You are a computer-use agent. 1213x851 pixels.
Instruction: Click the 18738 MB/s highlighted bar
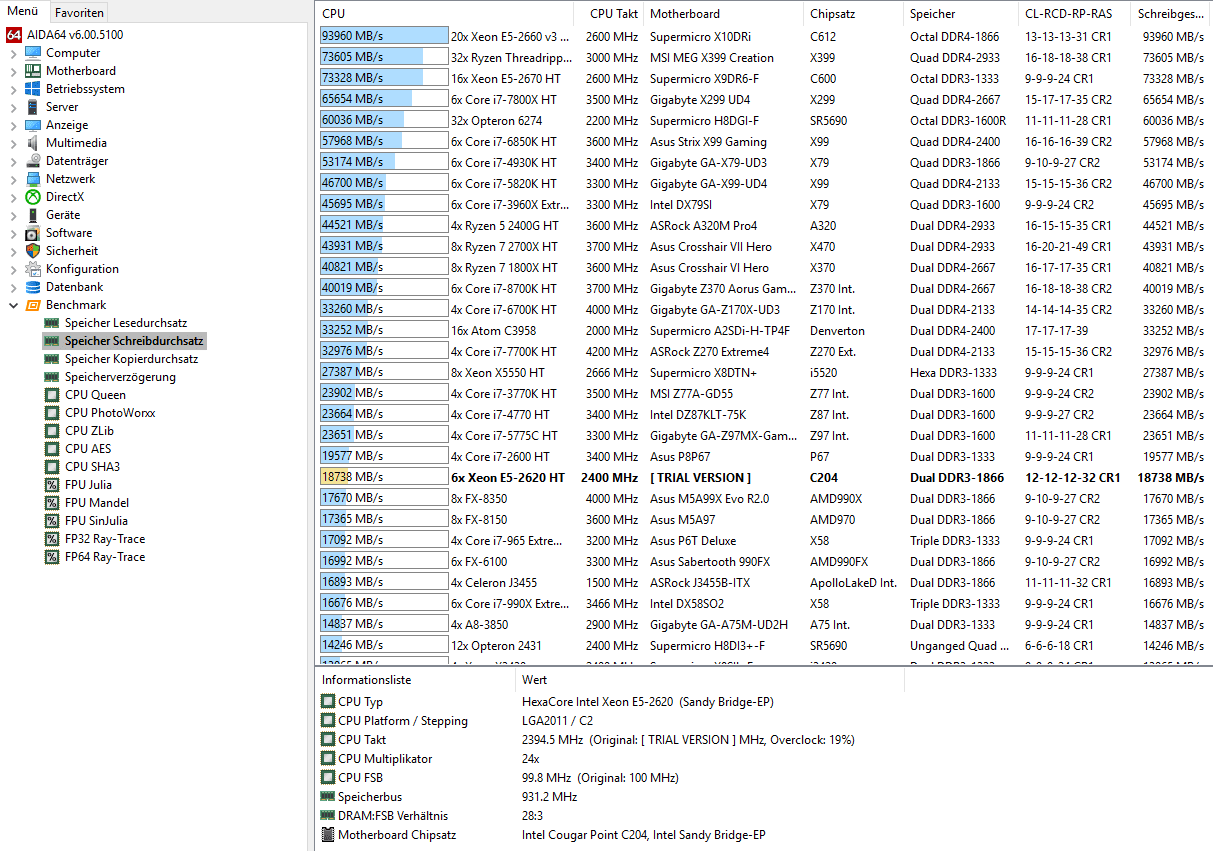[383, 477]
